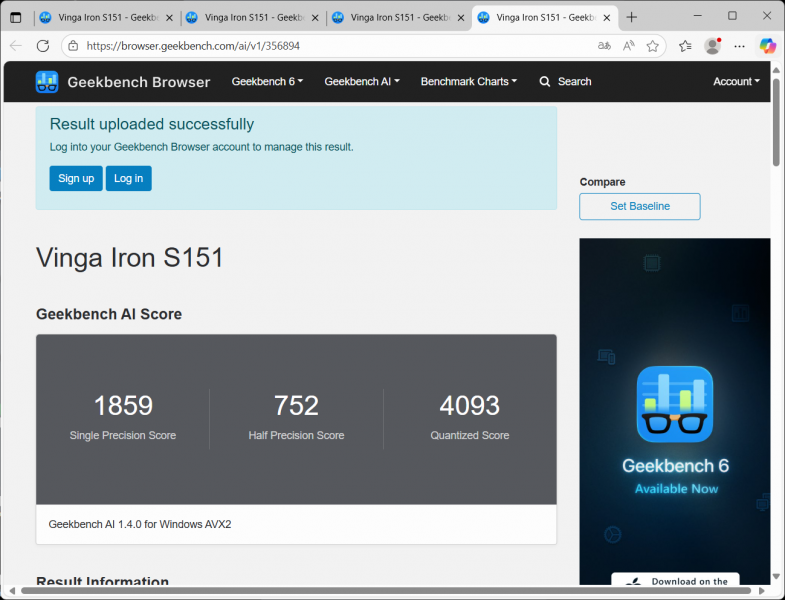785x600 pixels.
Task: Add page to favorites star
Action: (x=652, y=46)
